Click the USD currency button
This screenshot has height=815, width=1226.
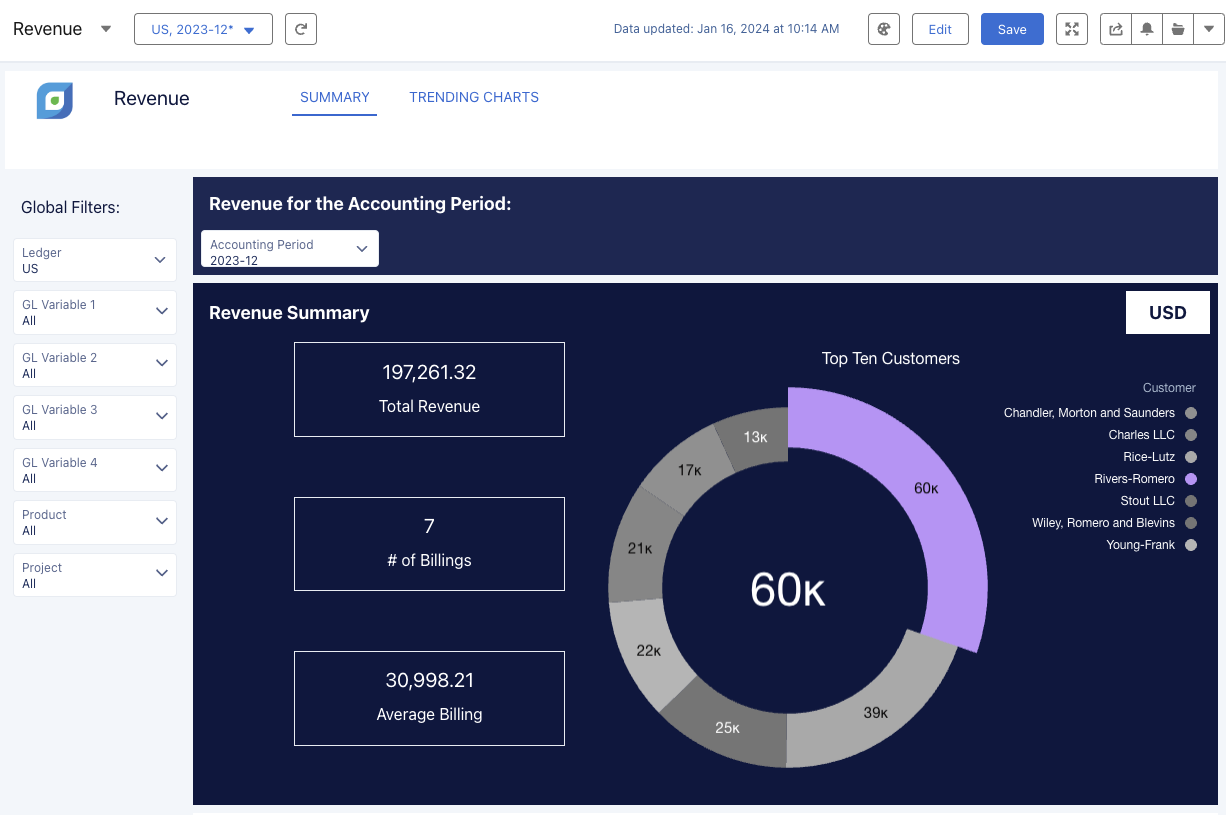pyautogui.click(x=1168, y=312)
